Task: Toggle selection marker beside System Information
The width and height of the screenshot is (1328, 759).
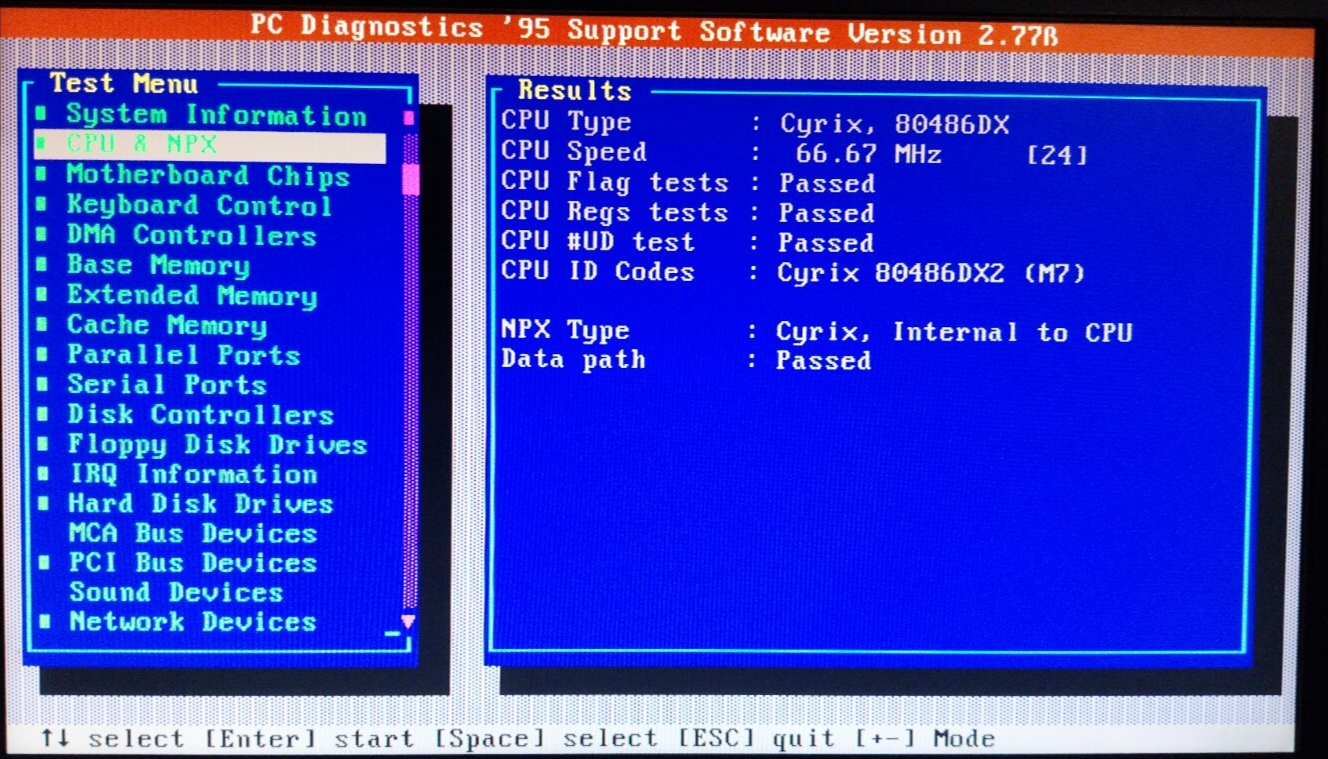Action: 41,116
